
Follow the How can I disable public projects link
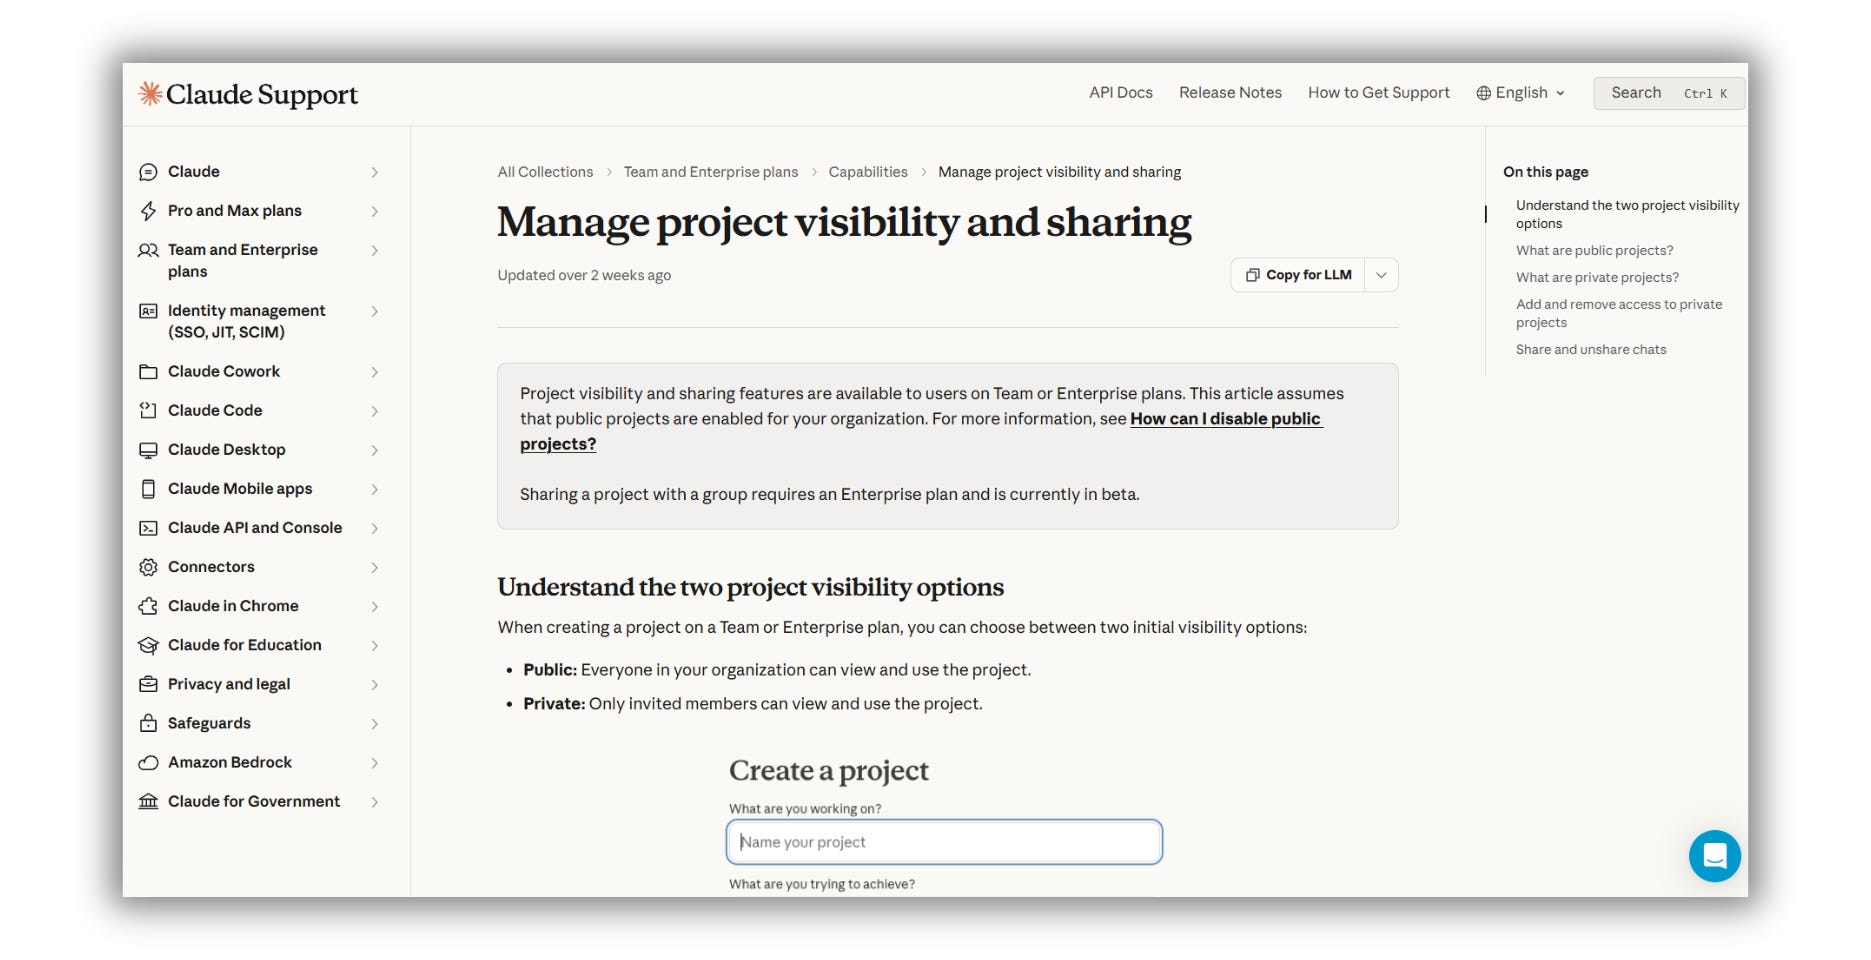point(1225,419)
